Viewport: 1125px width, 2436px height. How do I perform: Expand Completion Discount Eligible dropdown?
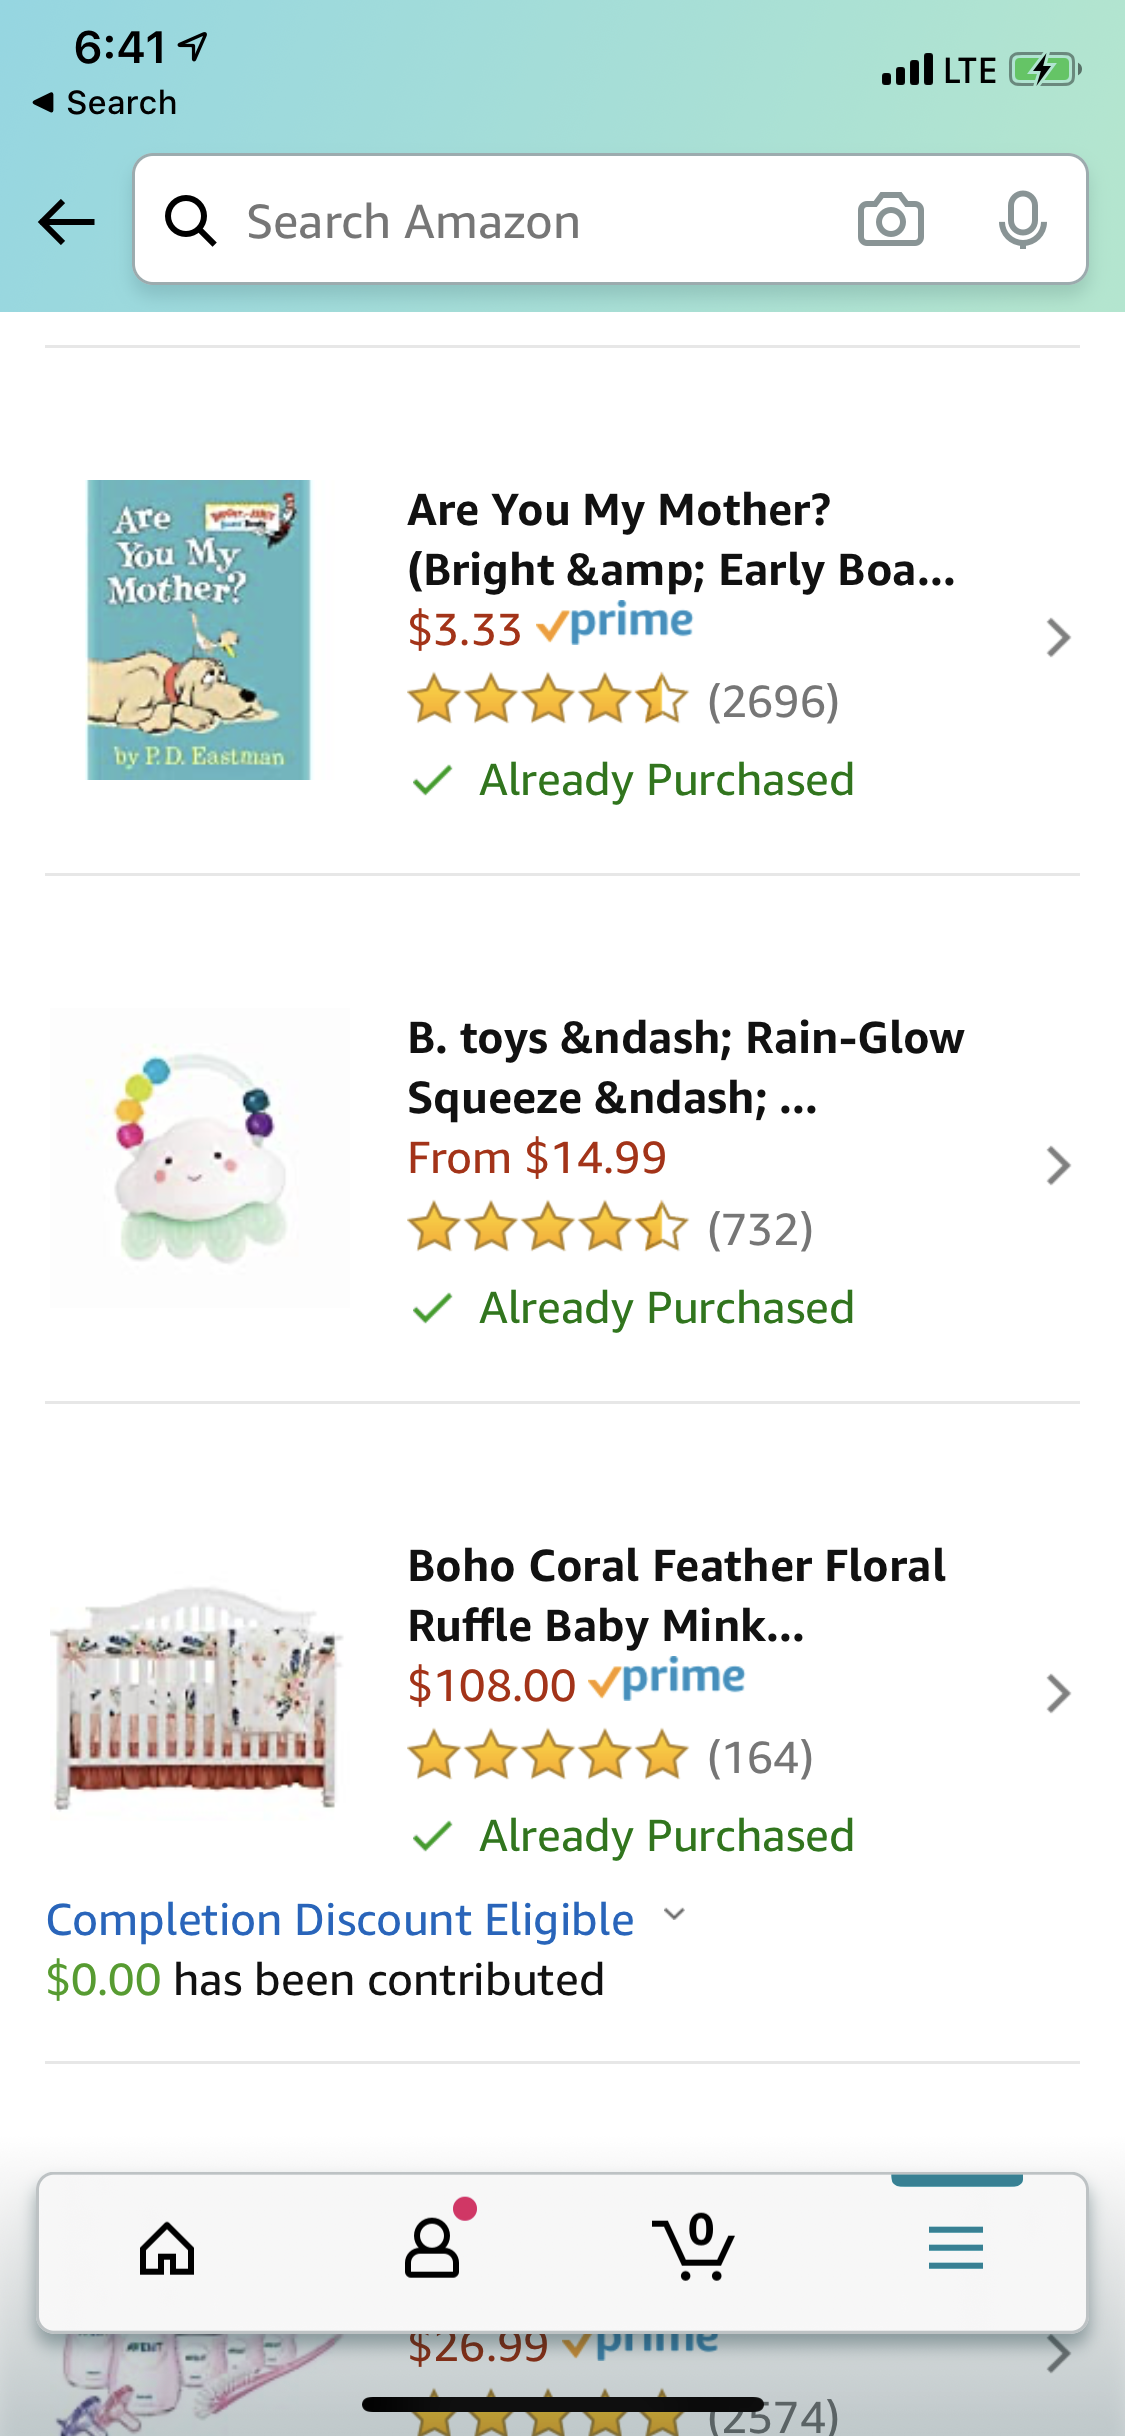pos(675,1915)
